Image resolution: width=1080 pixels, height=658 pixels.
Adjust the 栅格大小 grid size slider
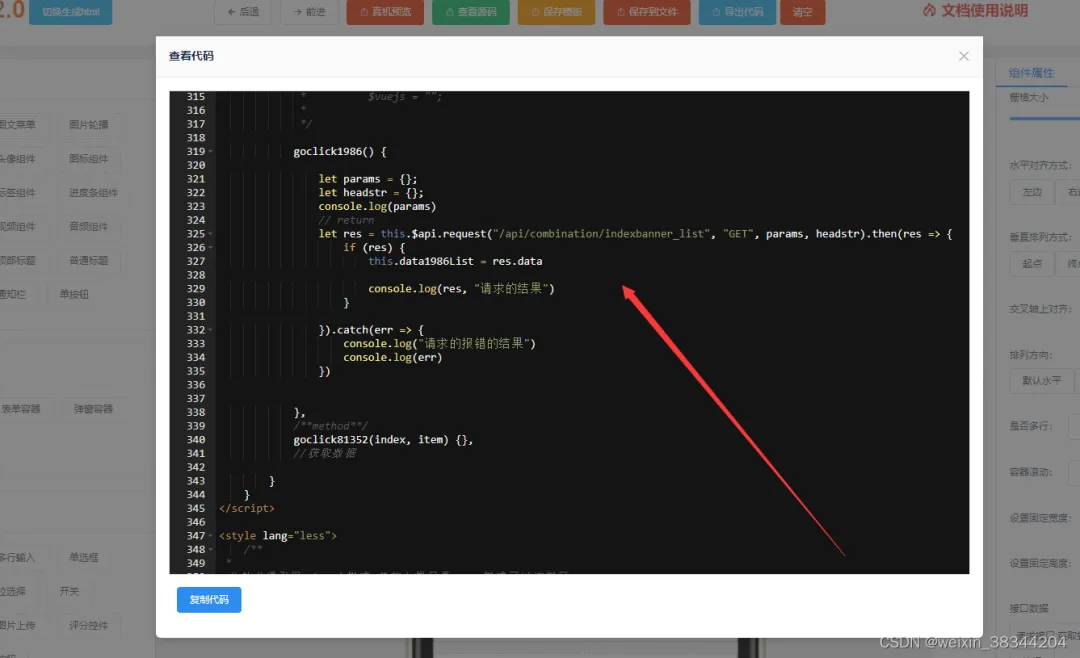[1044, 119]
